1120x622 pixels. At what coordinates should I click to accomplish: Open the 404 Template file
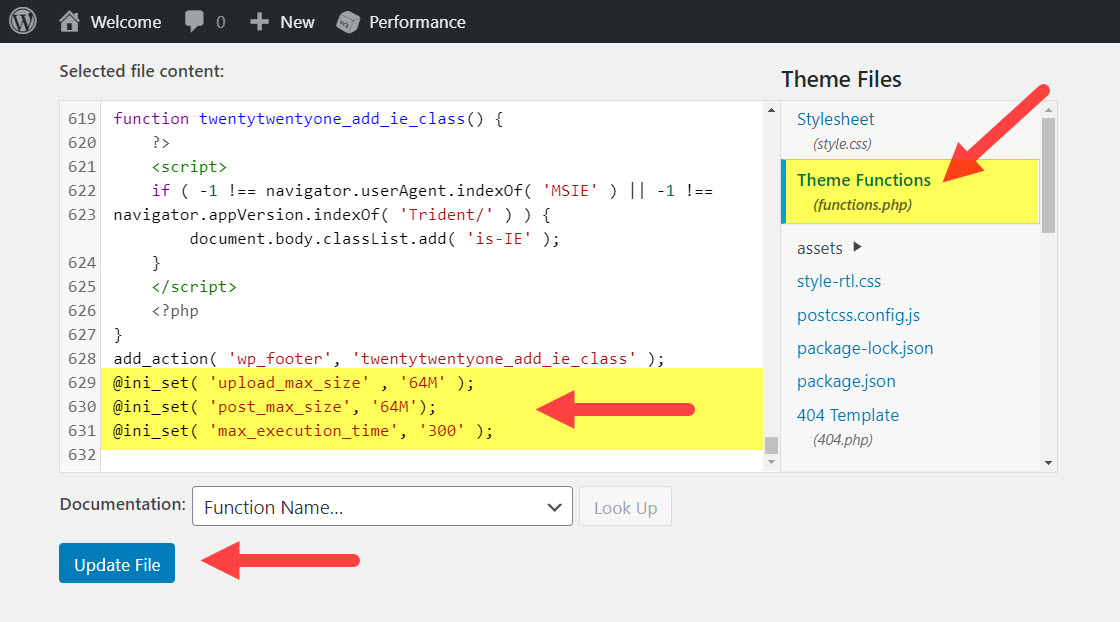point(847,414)
